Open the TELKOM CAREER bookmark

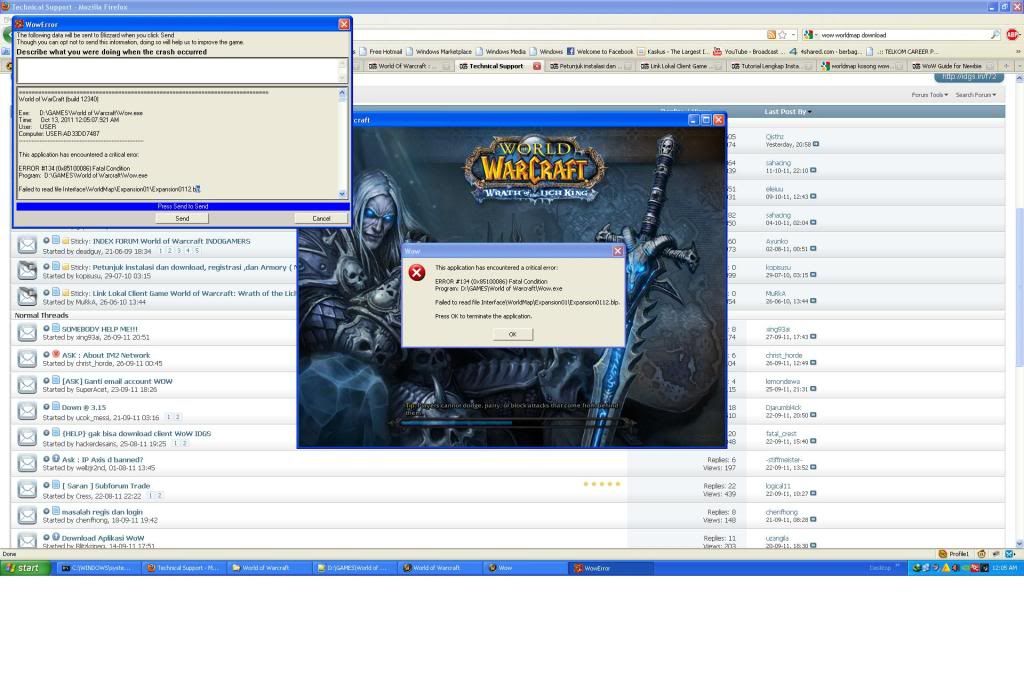(902, 51)
